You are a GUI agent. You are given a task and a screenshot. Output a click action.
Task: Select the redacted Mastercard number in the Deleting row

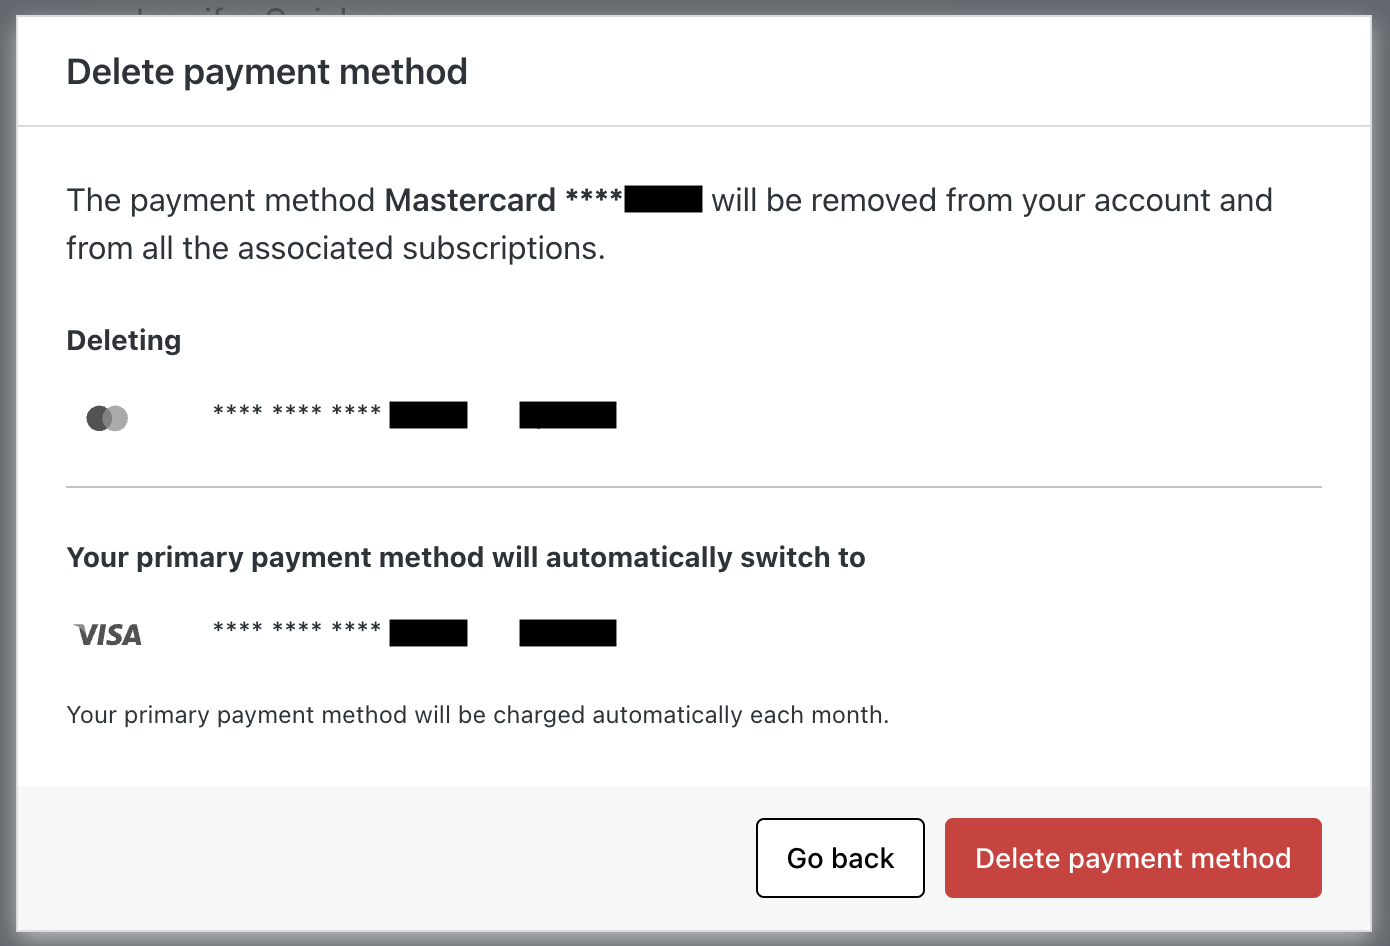pos(339,414)
